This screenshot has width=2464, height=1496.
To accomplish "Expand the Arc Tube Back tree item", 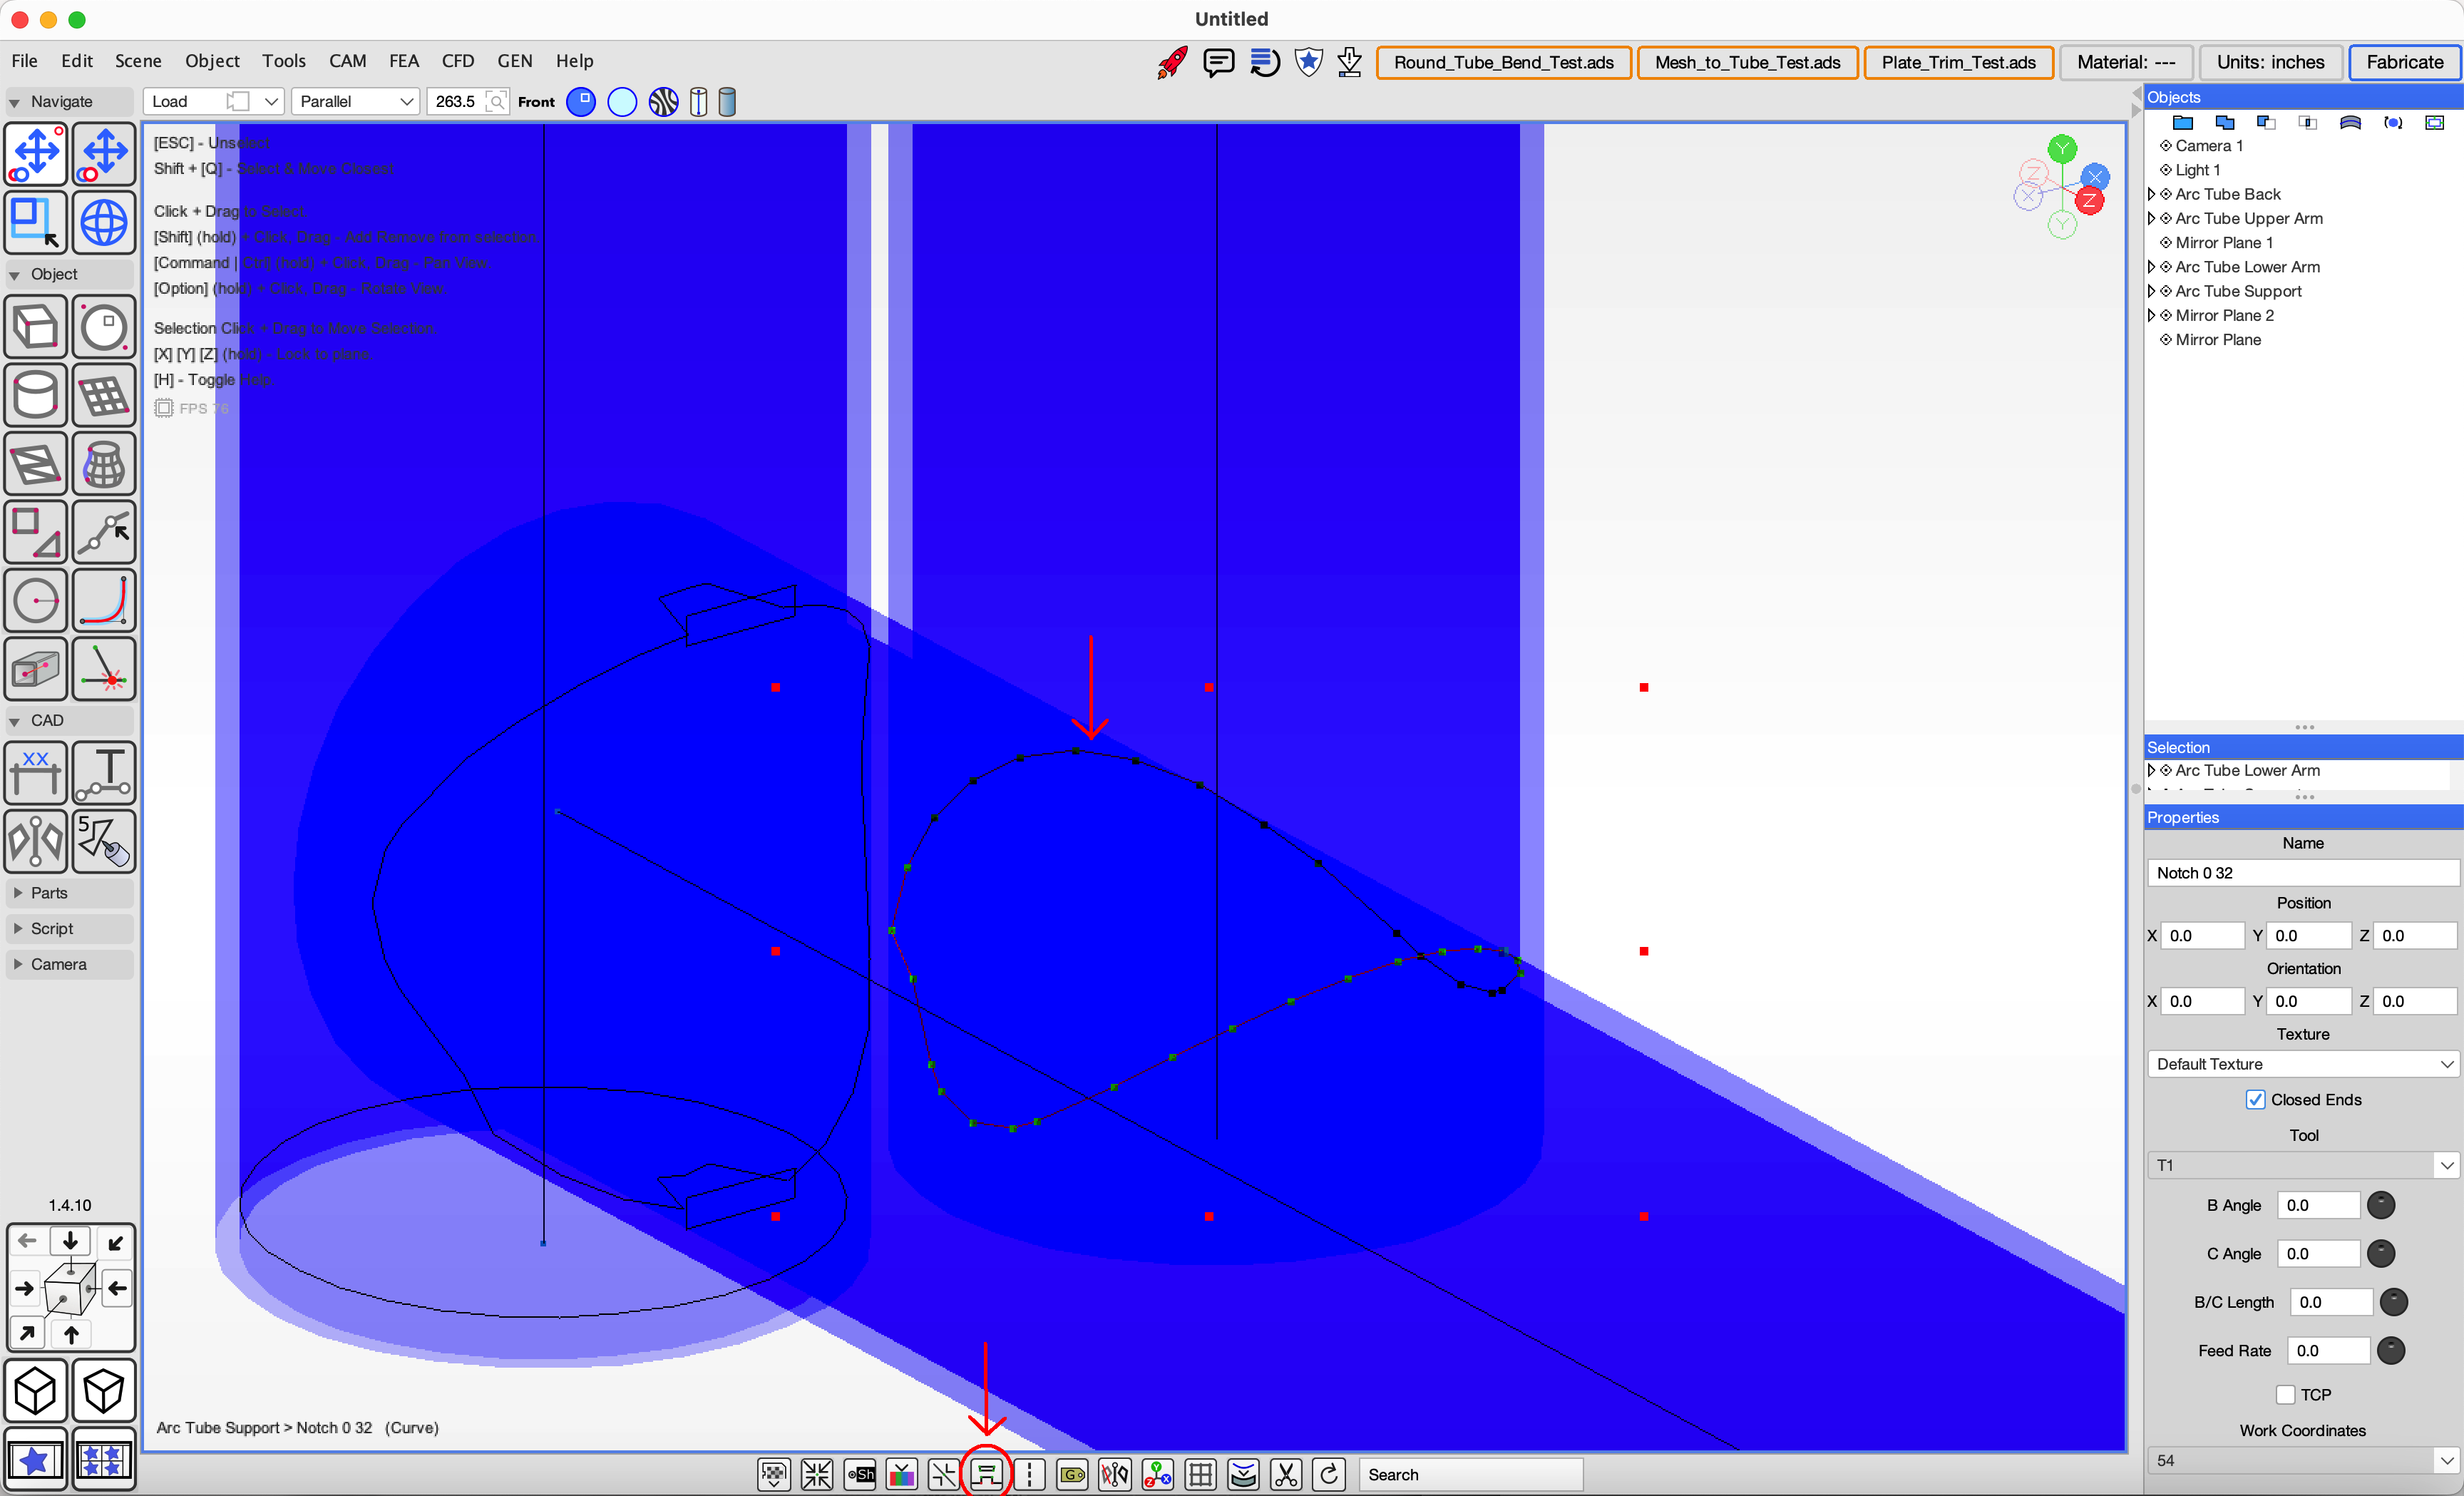I will [2152, 194].
